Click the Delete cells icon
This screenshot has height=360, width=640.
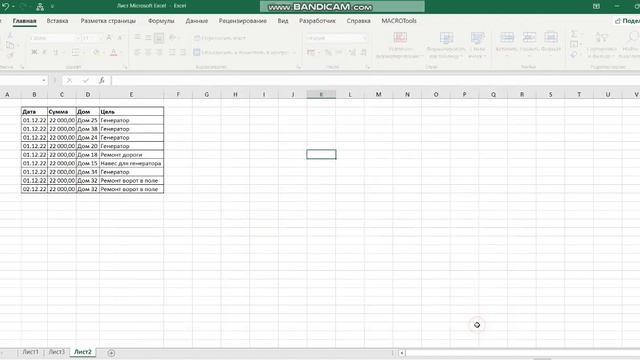pyautogui.click(x=529, y=38)
